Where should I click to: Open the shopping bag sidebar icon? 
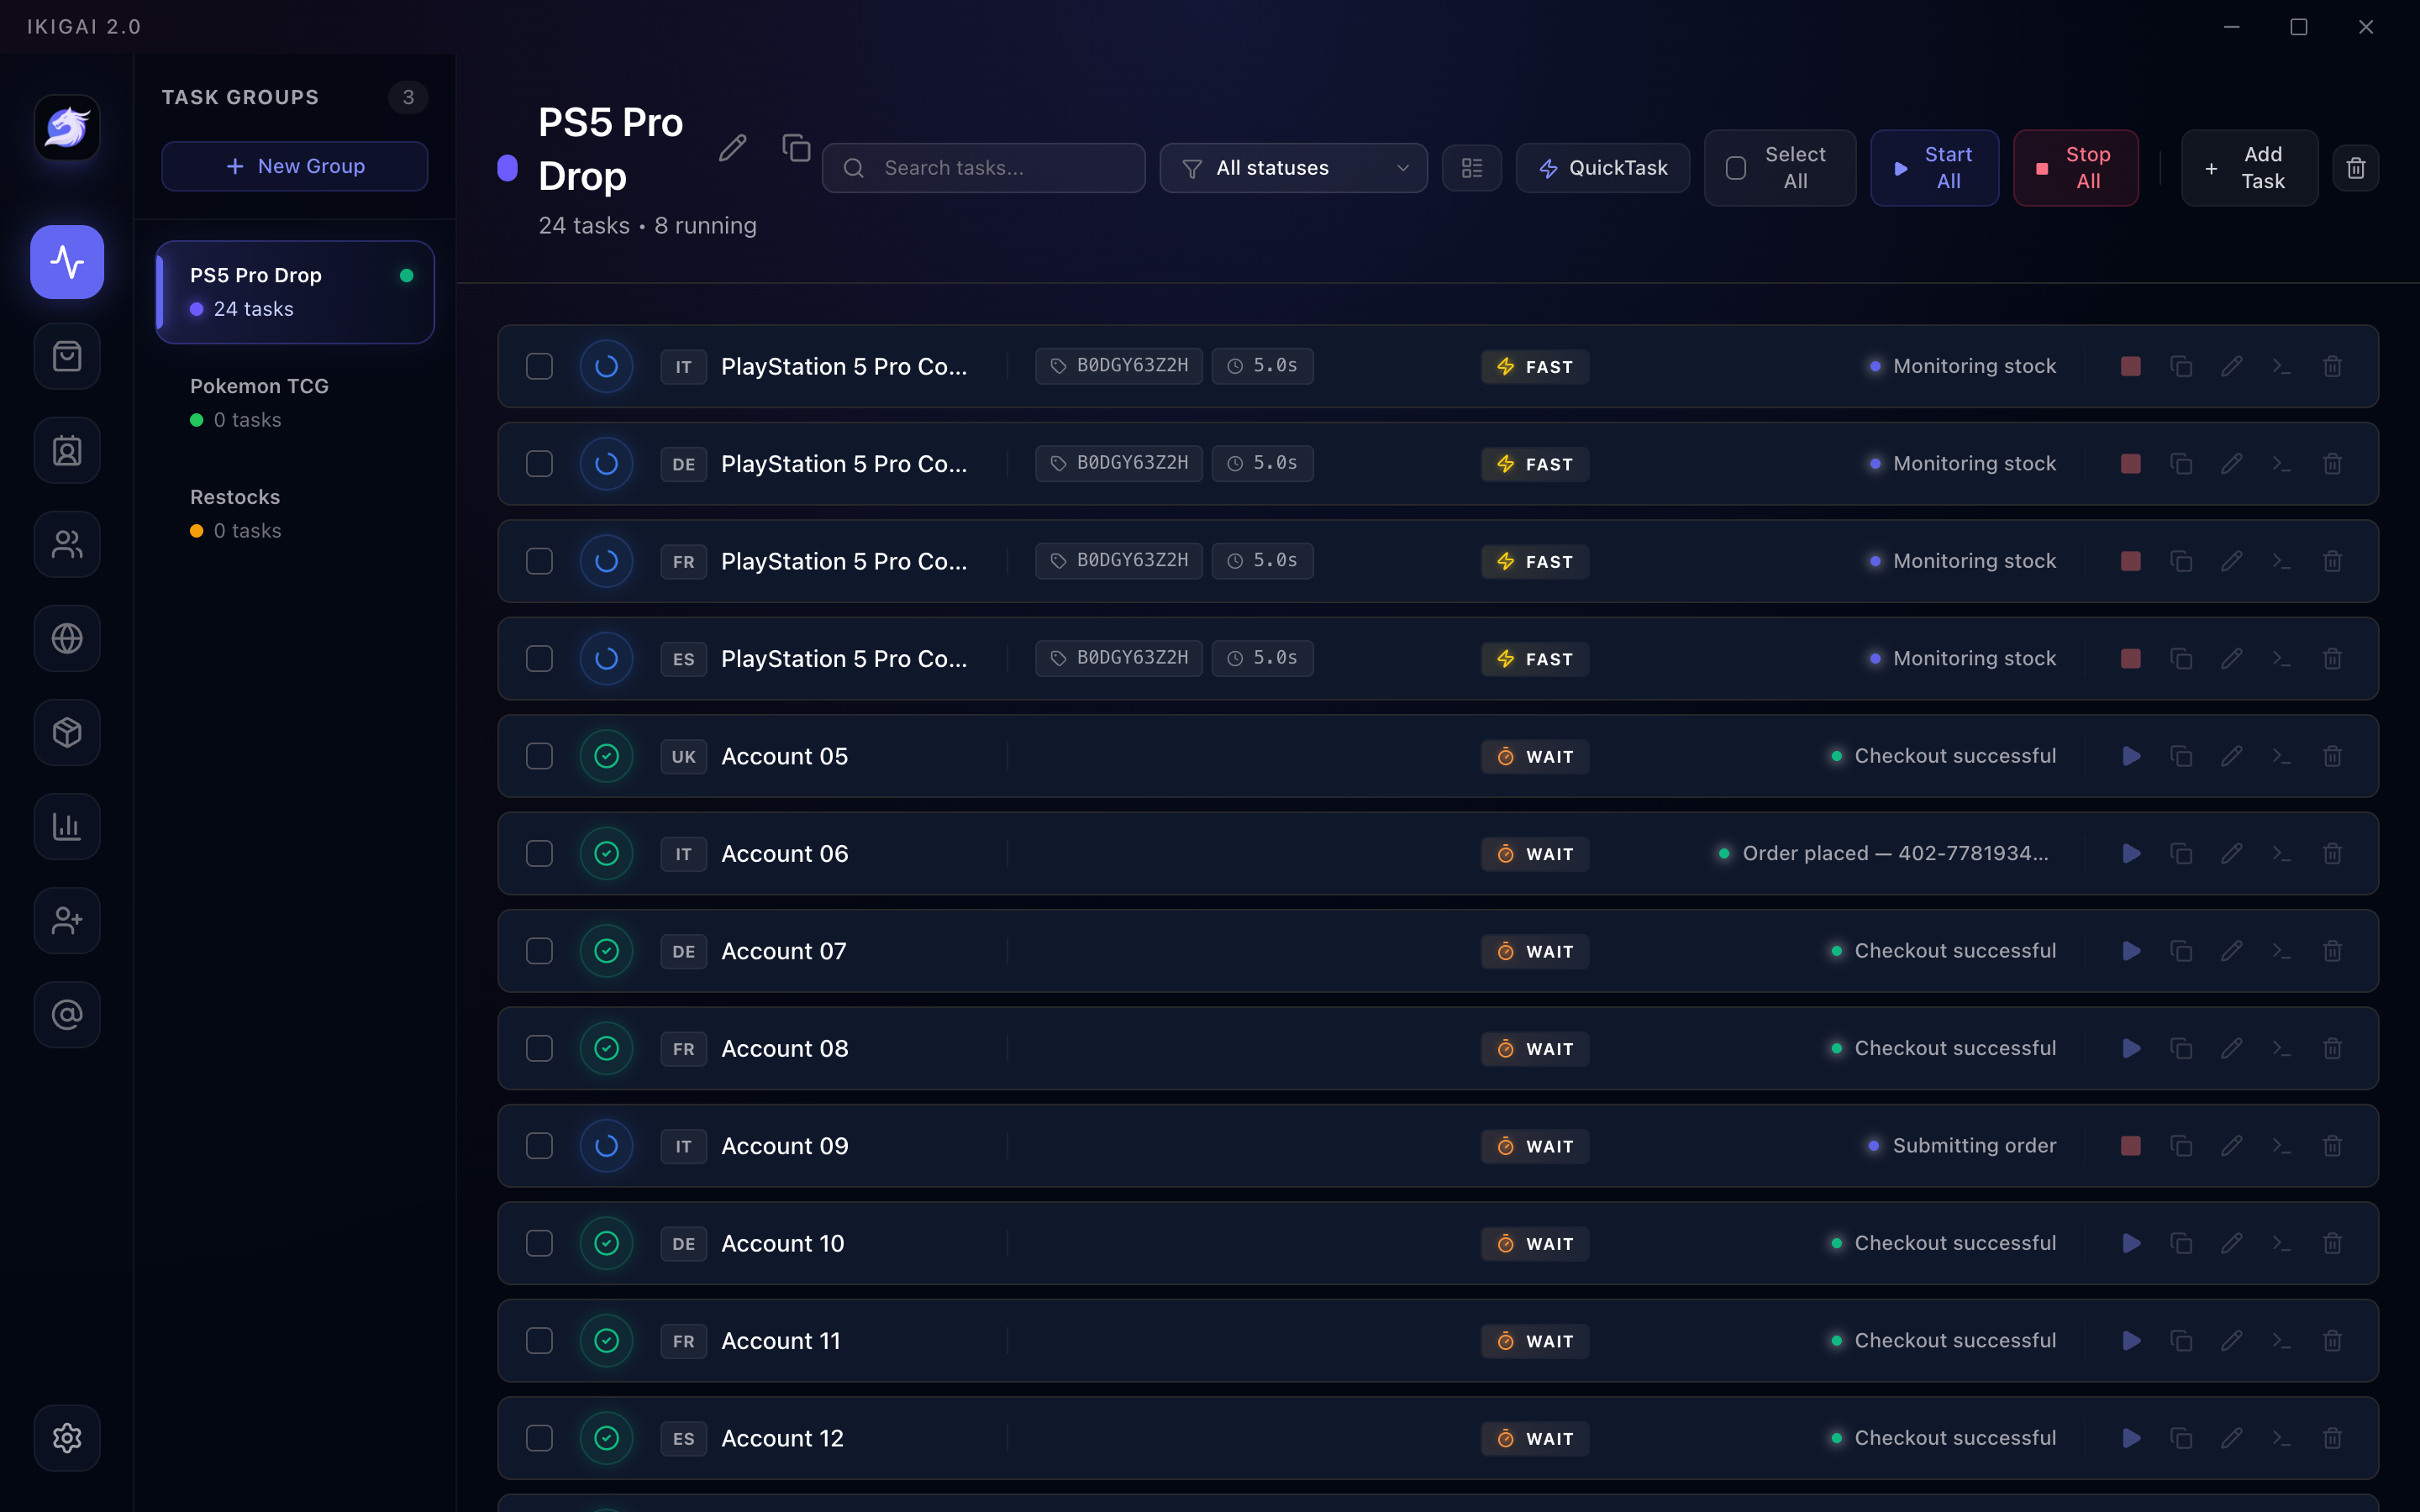[67, 356]
